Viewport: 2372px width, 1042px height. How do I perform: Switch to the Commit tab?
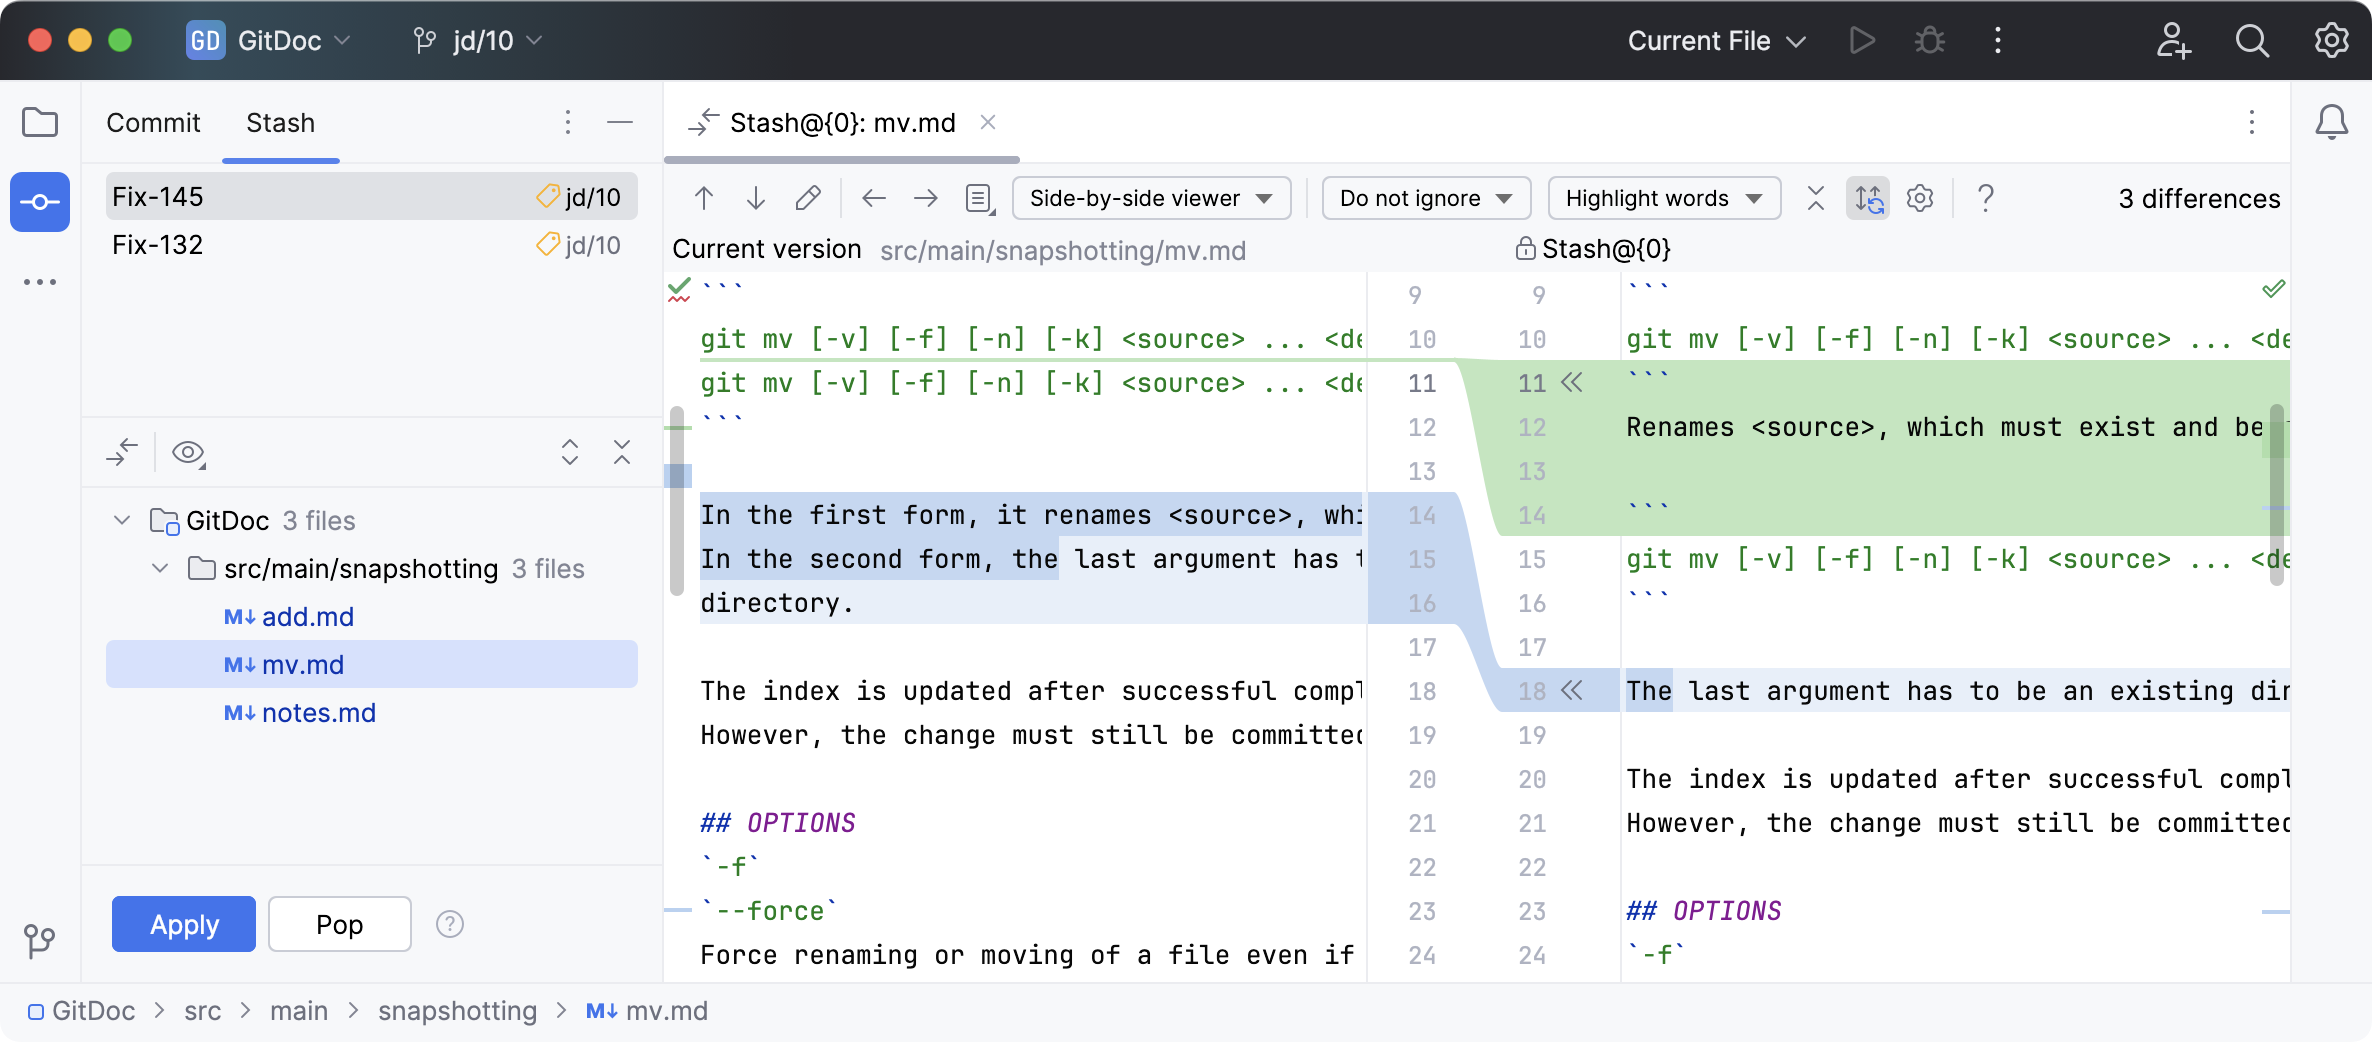[153, 123]
